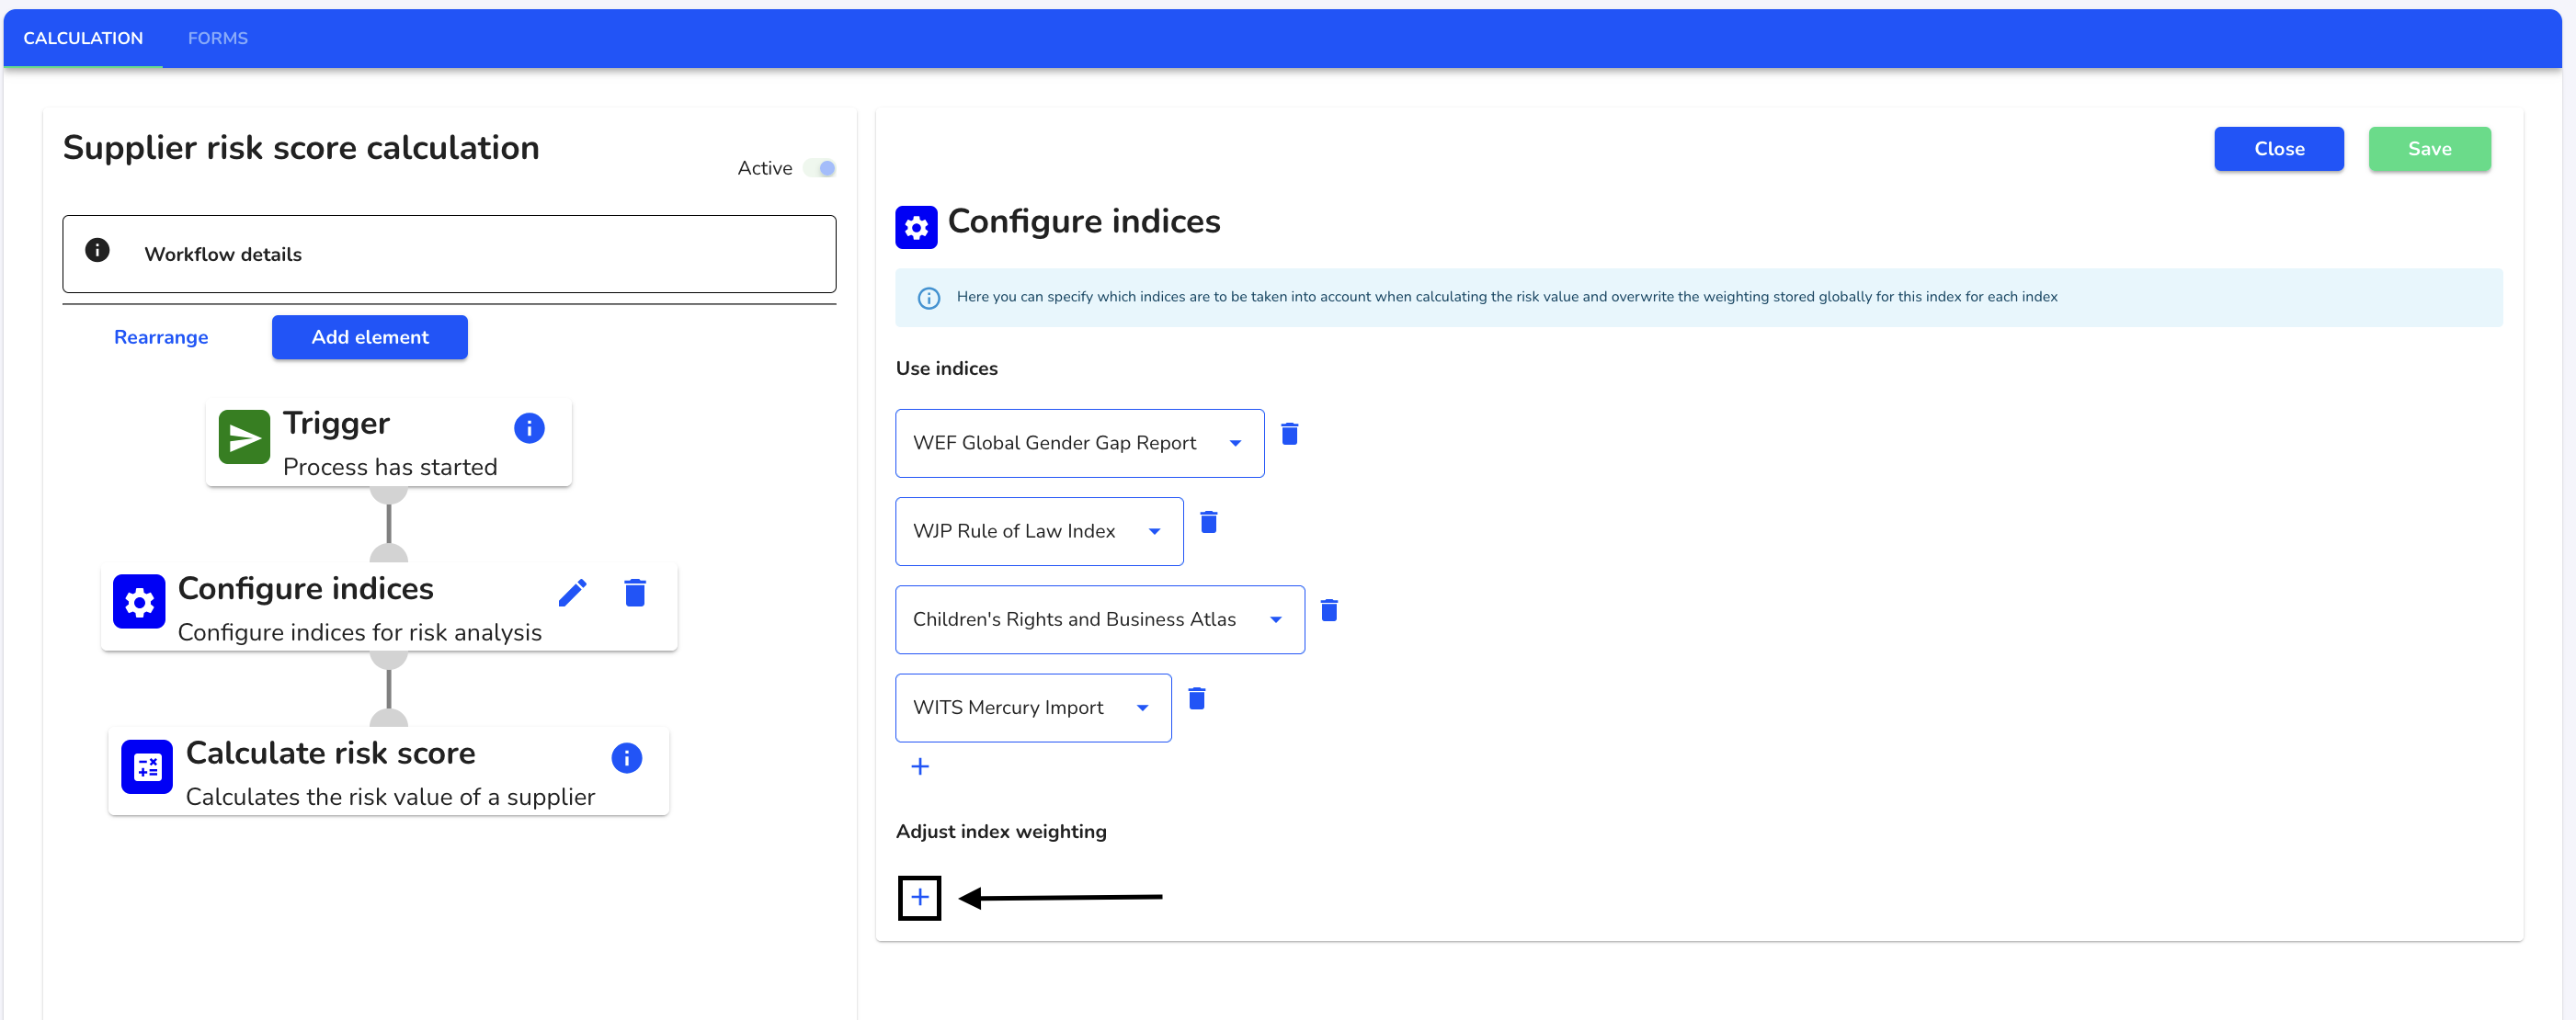This screenshot has height=1020, width=2576.
Task: Click the info icon in the blue hint banner
Action: point(928,298)
